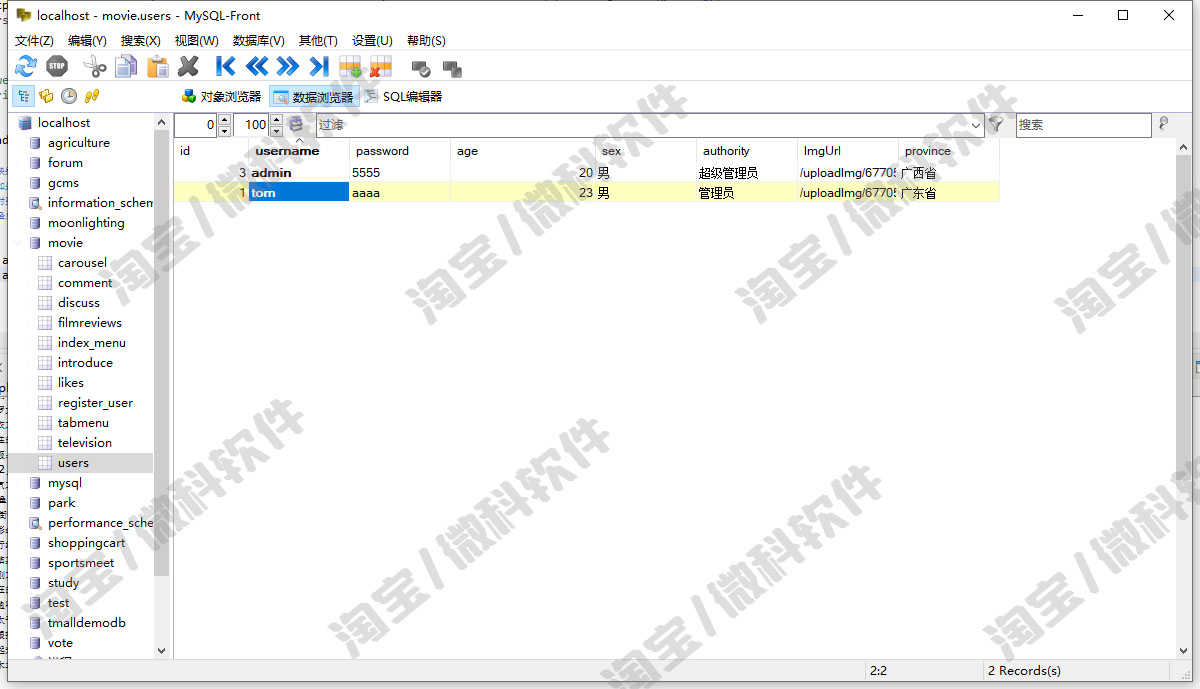The width and height of the screenshot is (1200, 689).
Task: Sort by ImgUrl column header
Action: coord(848,151)
